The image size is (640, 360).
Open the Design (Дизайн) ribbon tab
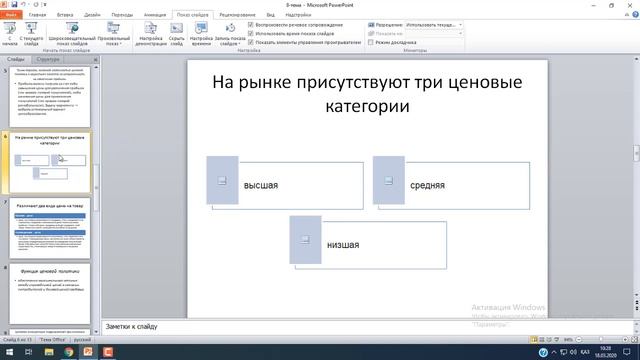coord(92,15)
